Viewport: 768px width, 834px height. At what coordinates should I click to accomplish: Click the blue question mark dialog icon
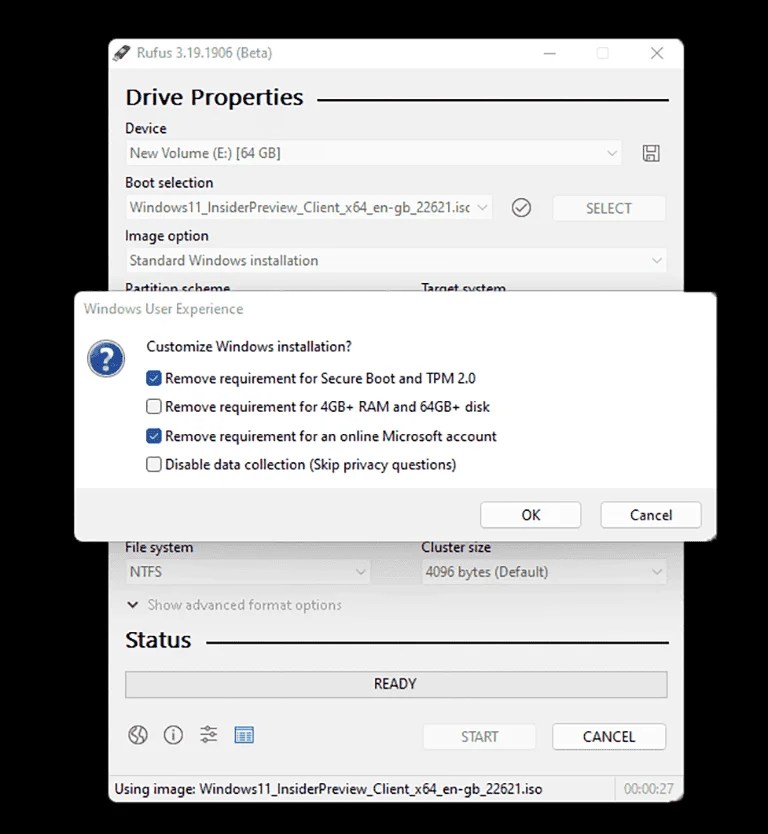pos(106,358)
